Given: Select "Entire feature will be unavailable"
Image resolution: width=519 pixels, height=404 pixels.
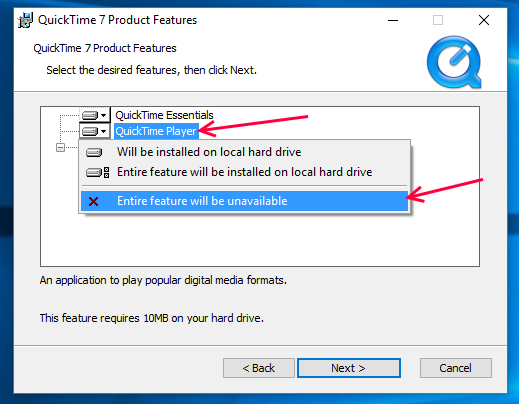Looking at the screenshot, I should 244,201.
